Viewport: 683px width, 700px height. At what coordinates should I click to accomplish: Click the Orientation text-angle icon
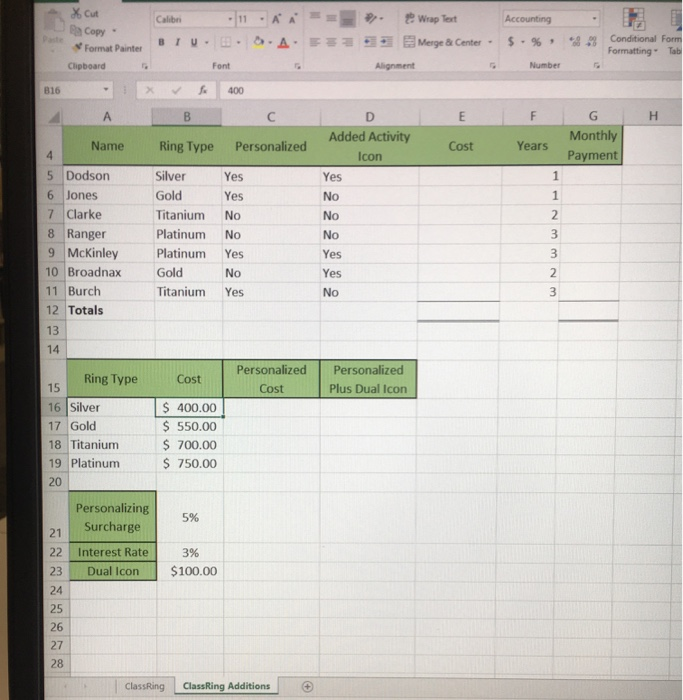click(371, 18)
